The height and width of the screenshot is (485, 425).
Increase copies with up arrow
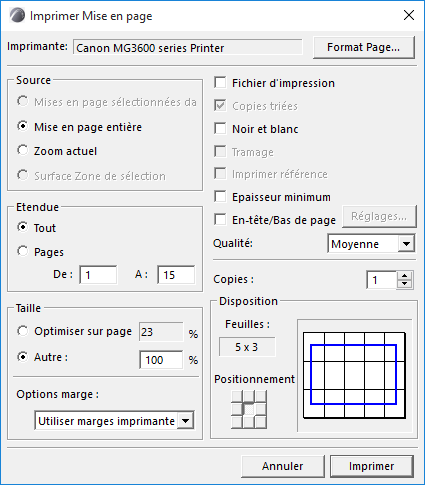[x=405, y=276]
